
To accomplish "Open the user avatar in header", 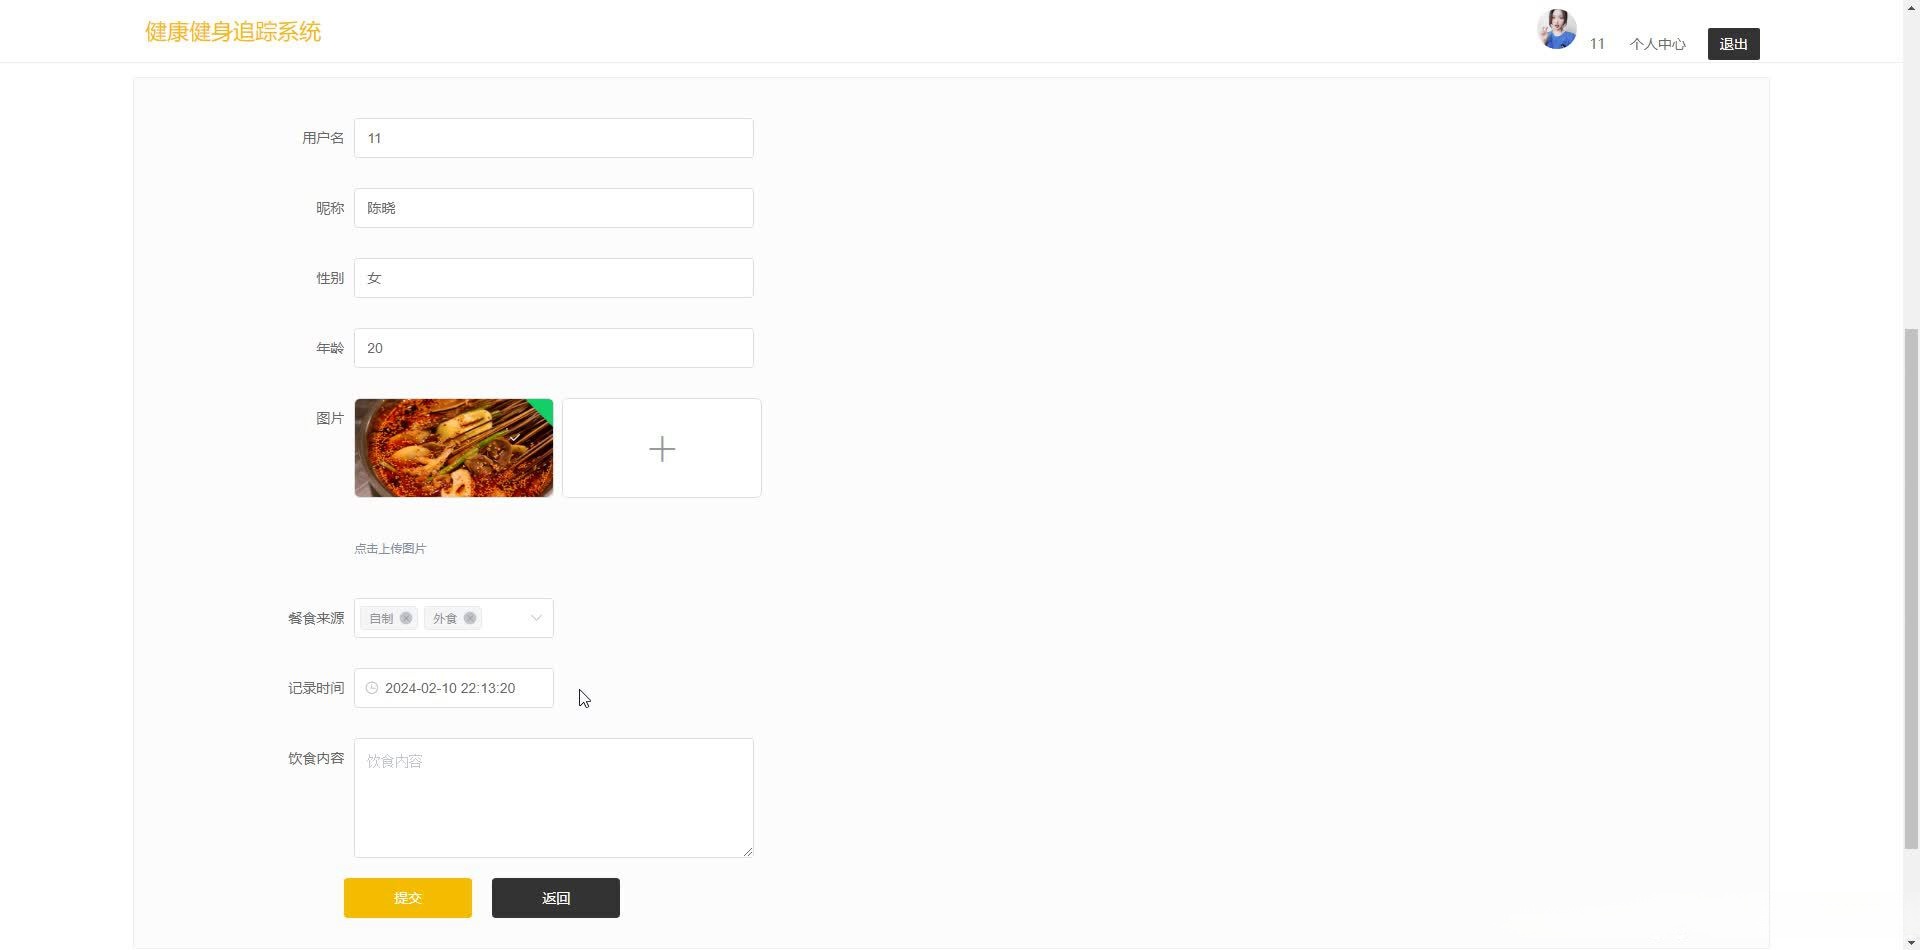I will (1557, 29).
